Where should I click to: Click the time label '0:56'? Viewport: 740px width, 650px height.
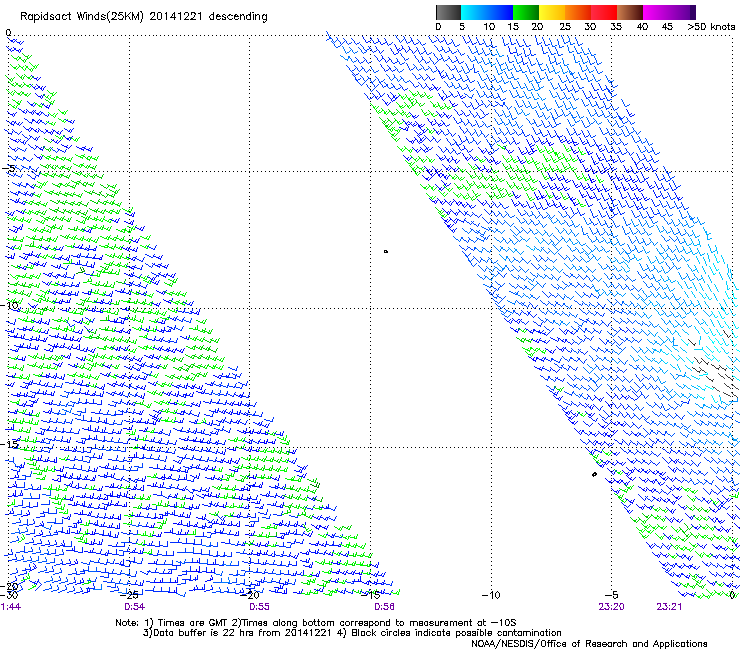(x=384, y=607)
